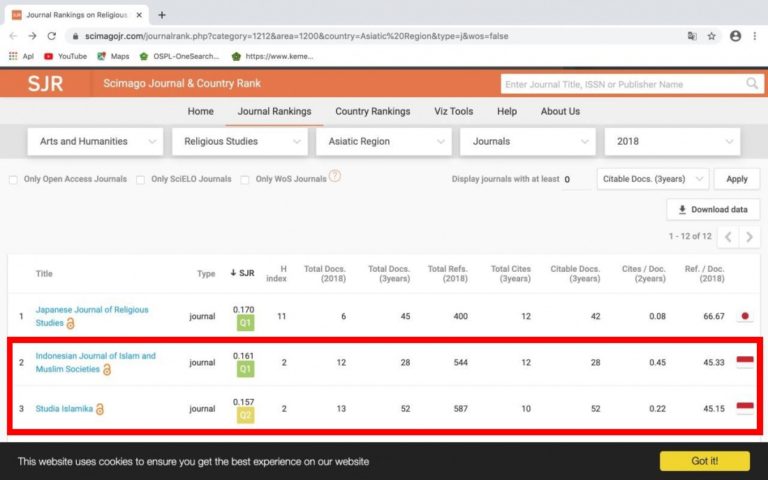Screen dimensions: 768x480
Task: Open the https://www.keme... bookmark
Action: tap(272, 56)
